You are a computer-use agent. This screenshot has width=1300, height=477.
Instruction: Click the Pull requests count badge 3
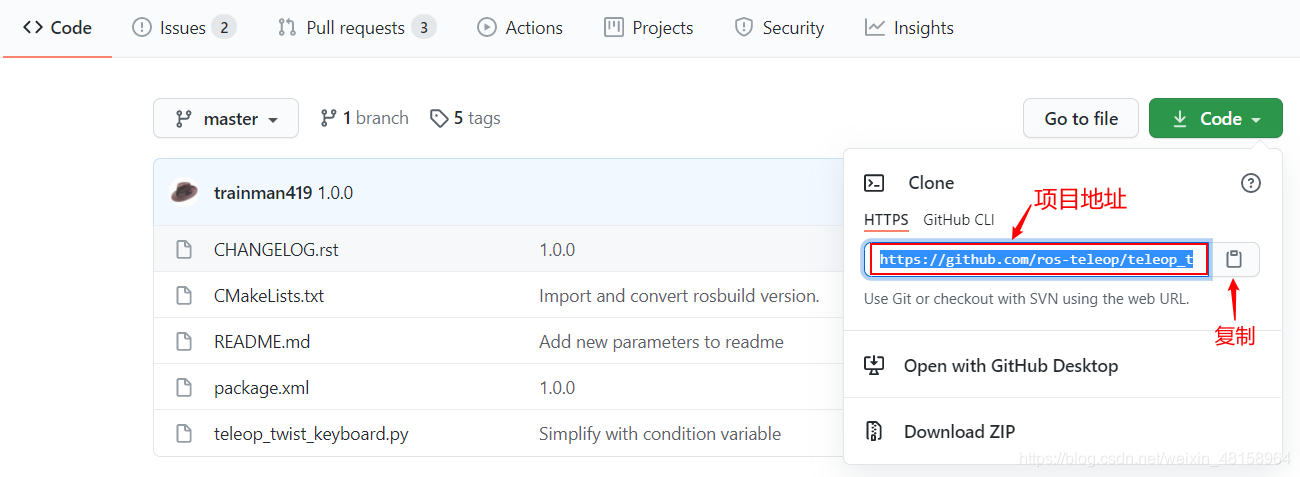pyautogui.click(x=424, y=28)
